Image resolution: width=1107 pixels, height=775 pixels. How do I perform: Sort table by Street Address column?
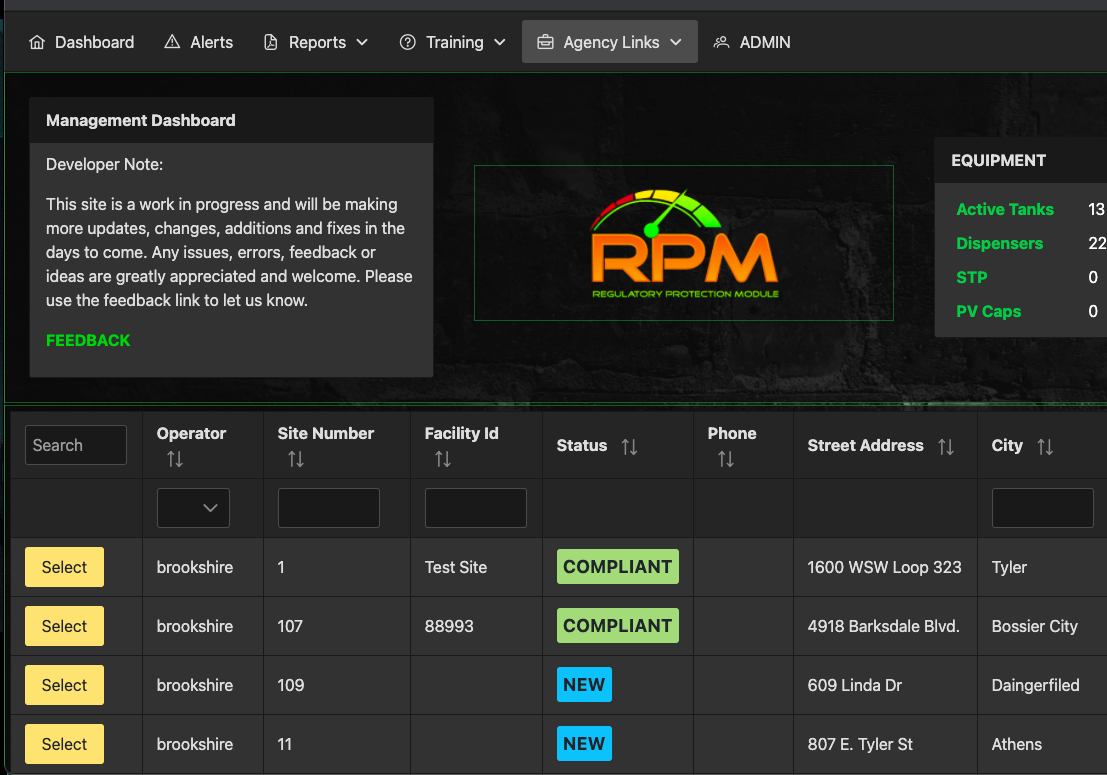[x=945, y=447]
